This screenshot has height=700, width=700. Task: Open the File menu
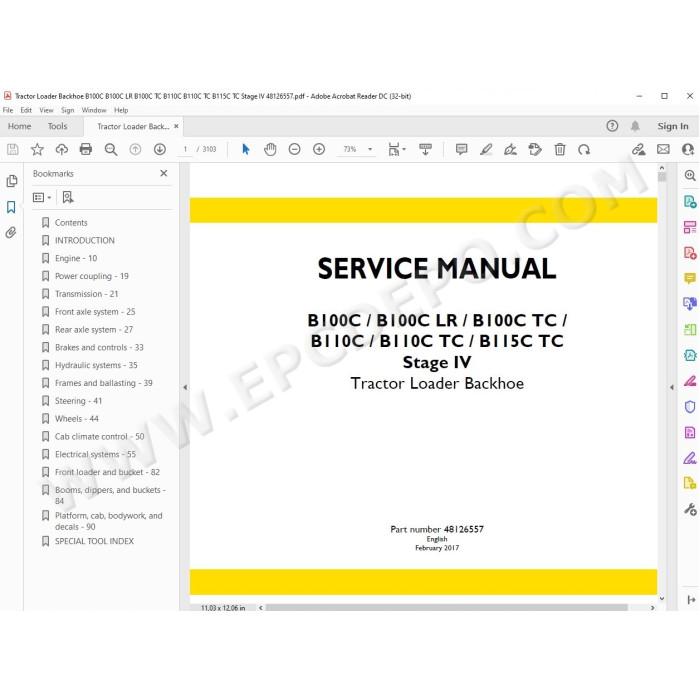coord(8,110)
